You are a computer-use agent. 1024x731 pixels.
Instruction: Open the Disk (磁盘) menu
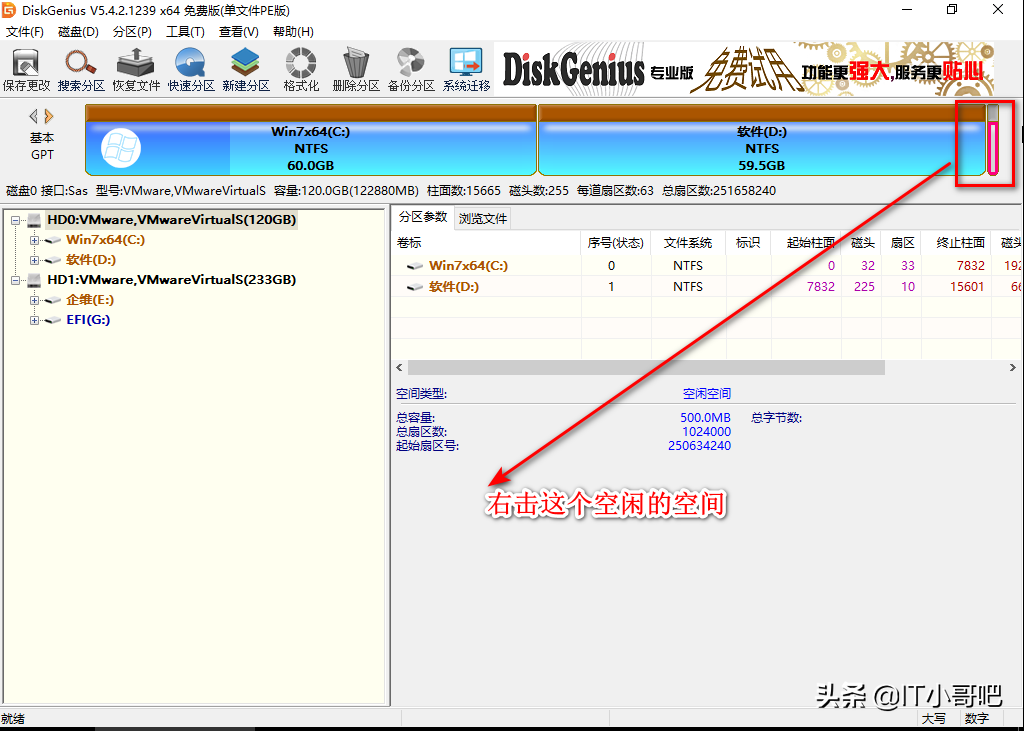coord(78,31)
